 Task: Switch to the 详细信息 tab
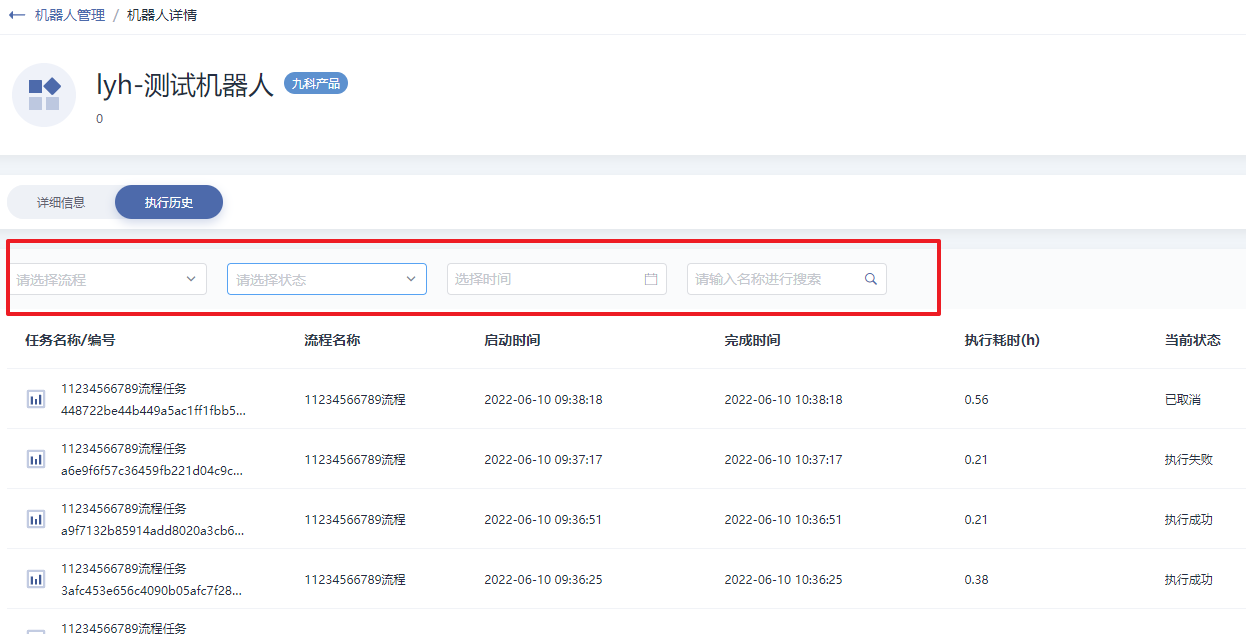click(x=61, y=202)
